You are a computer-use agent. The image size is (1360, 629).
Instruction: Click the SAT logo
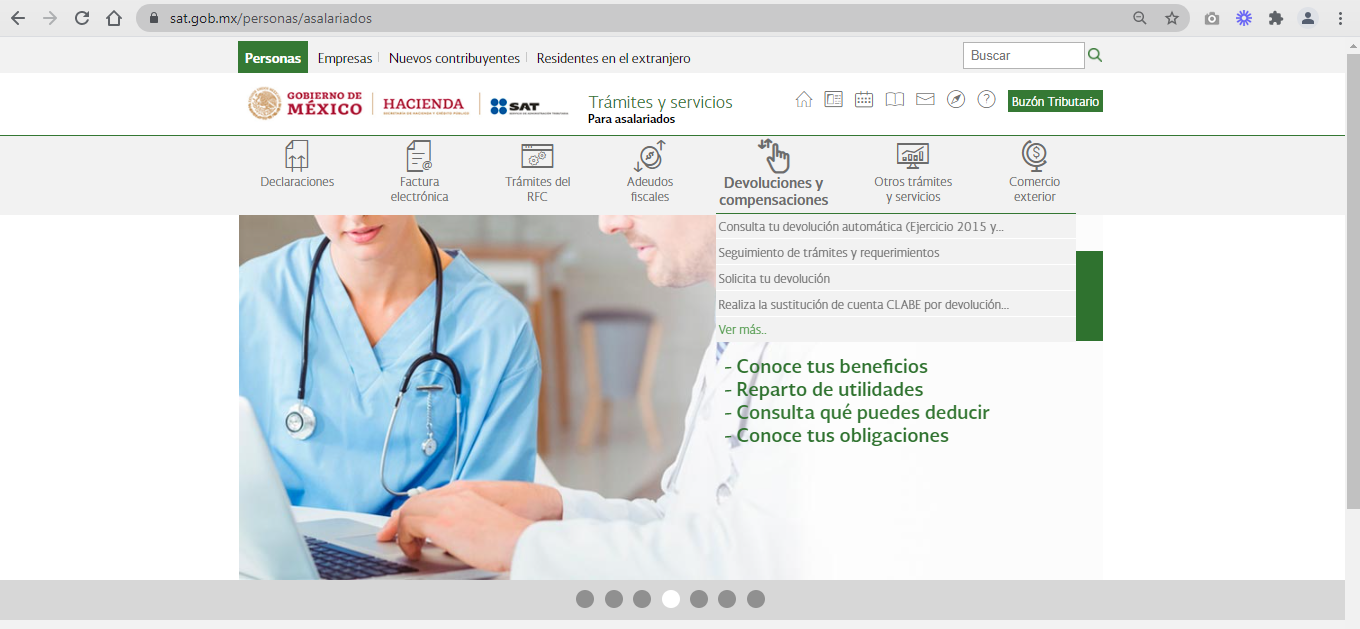530,106
